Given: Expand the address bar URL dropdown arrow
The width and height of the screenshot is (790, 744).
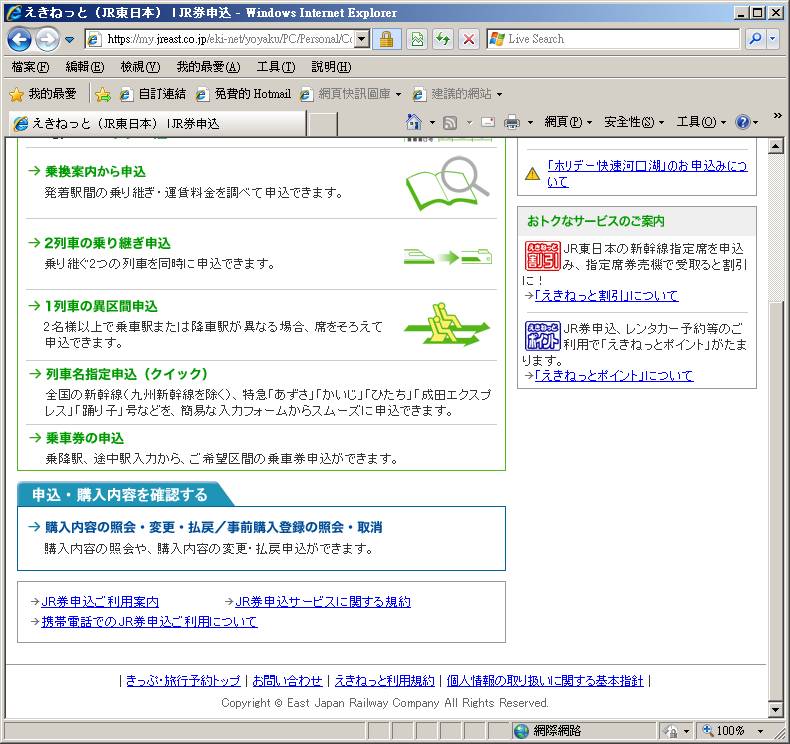Looking at the screenshot, I should (x=362, y=39).
